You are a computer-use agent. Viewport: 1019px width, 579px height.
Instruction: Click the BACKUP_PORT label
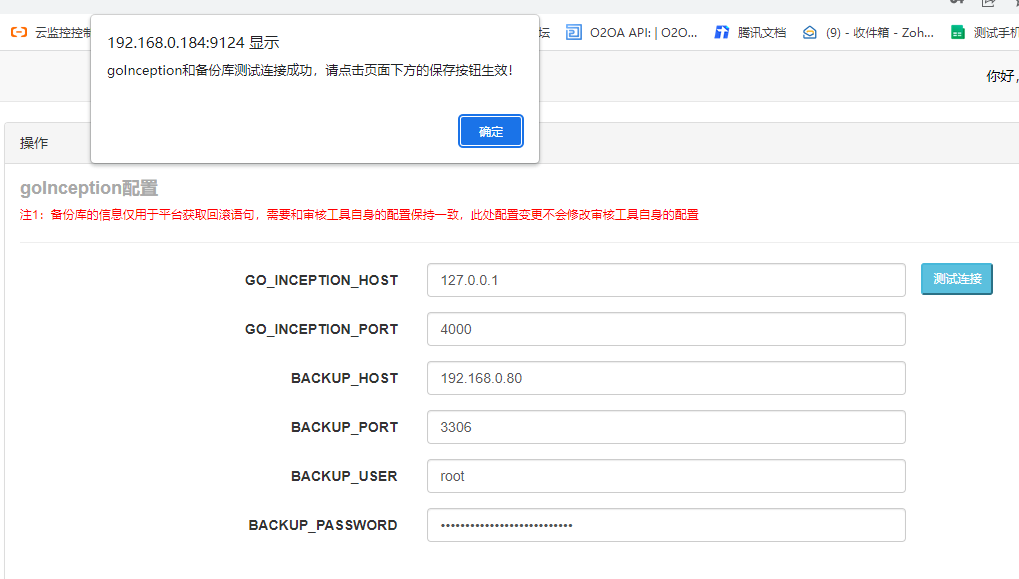click(344, 427)
